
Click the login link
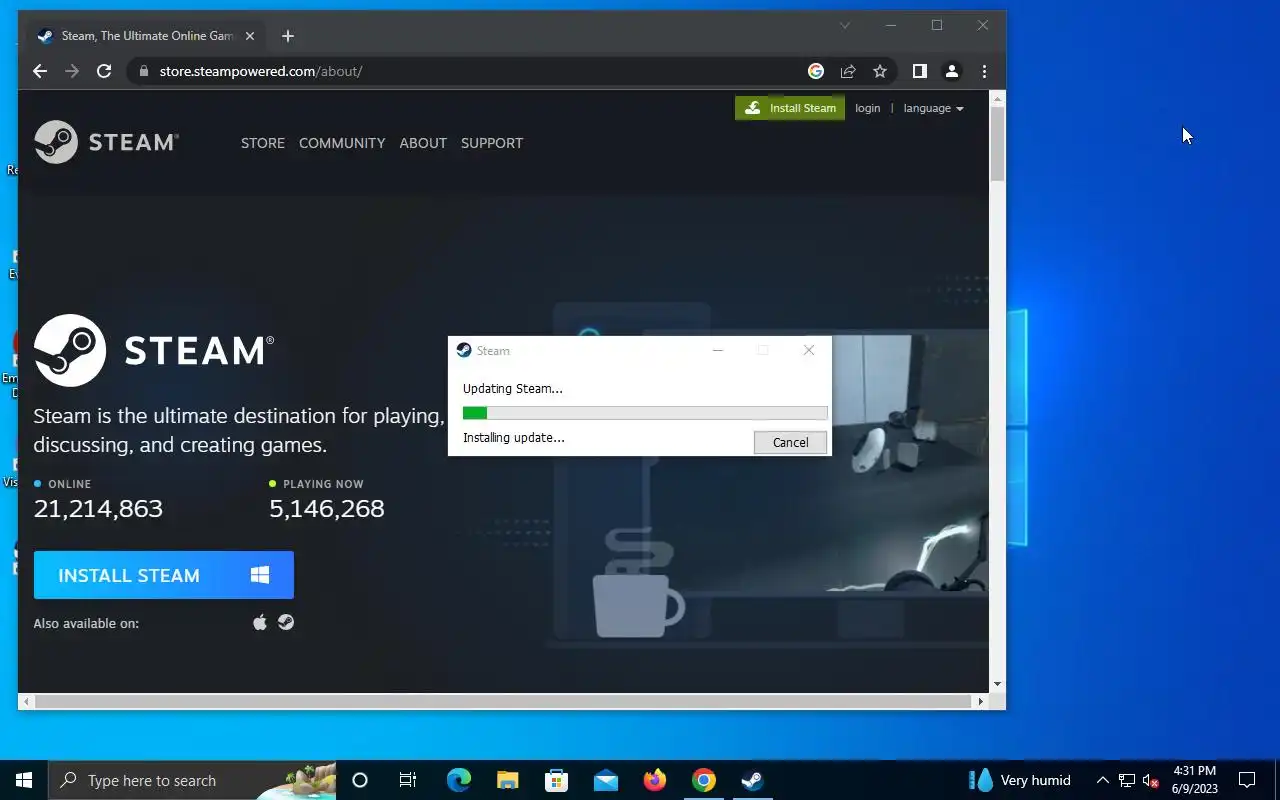868,108
